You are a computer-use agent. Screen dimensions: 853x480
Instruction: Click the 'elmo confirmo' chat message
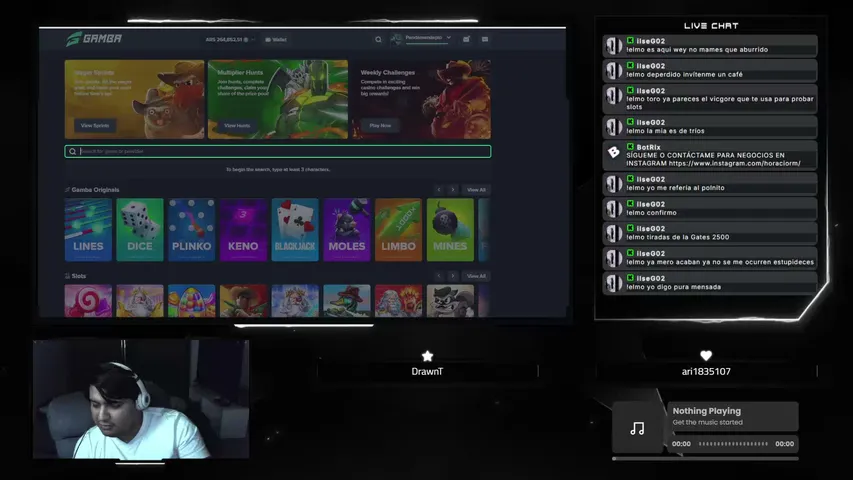[710, 208]
